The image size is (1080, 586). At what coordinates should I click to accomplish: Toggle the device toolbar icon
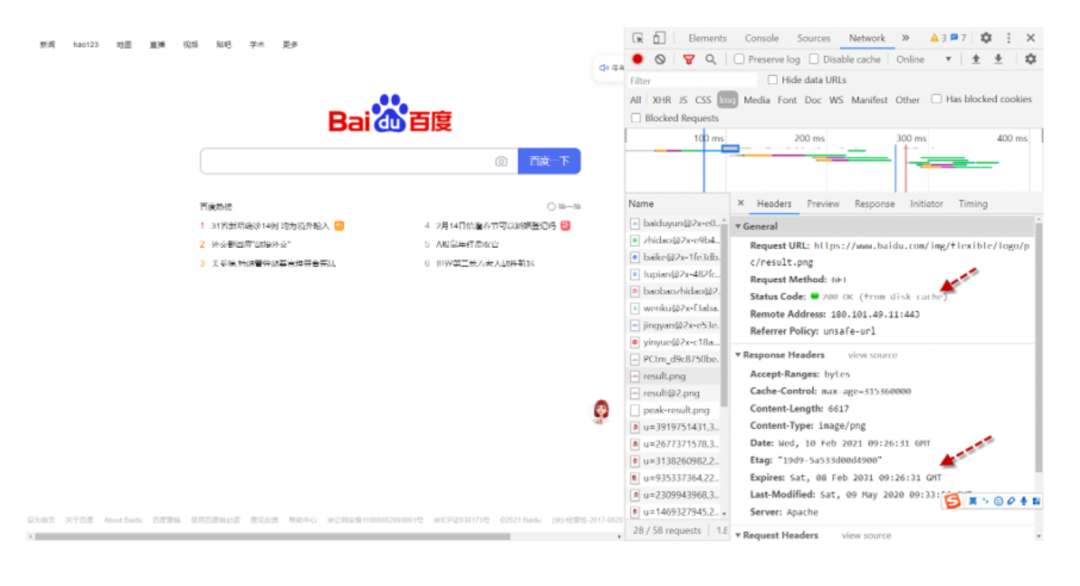pyautogui.click(x=659, y=37)
